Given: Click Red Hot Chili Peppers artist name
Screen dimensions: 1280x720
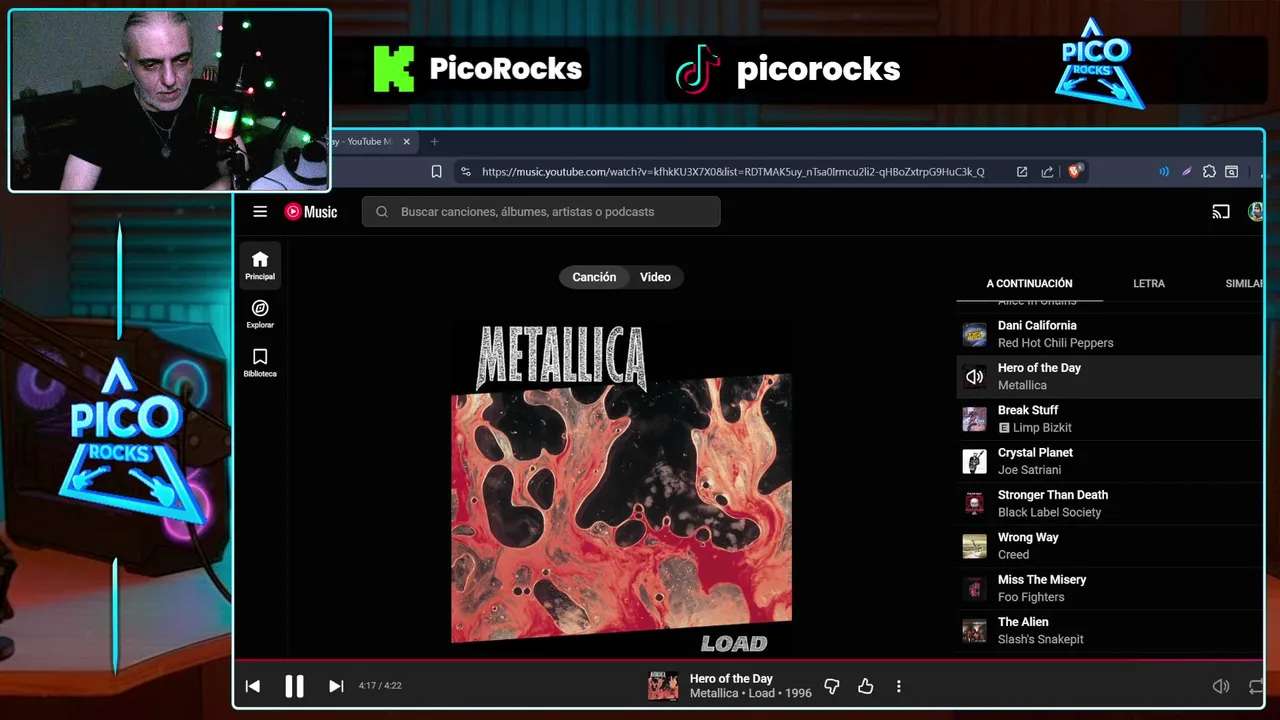Looking at the screenshot, I should (1055, 343).
